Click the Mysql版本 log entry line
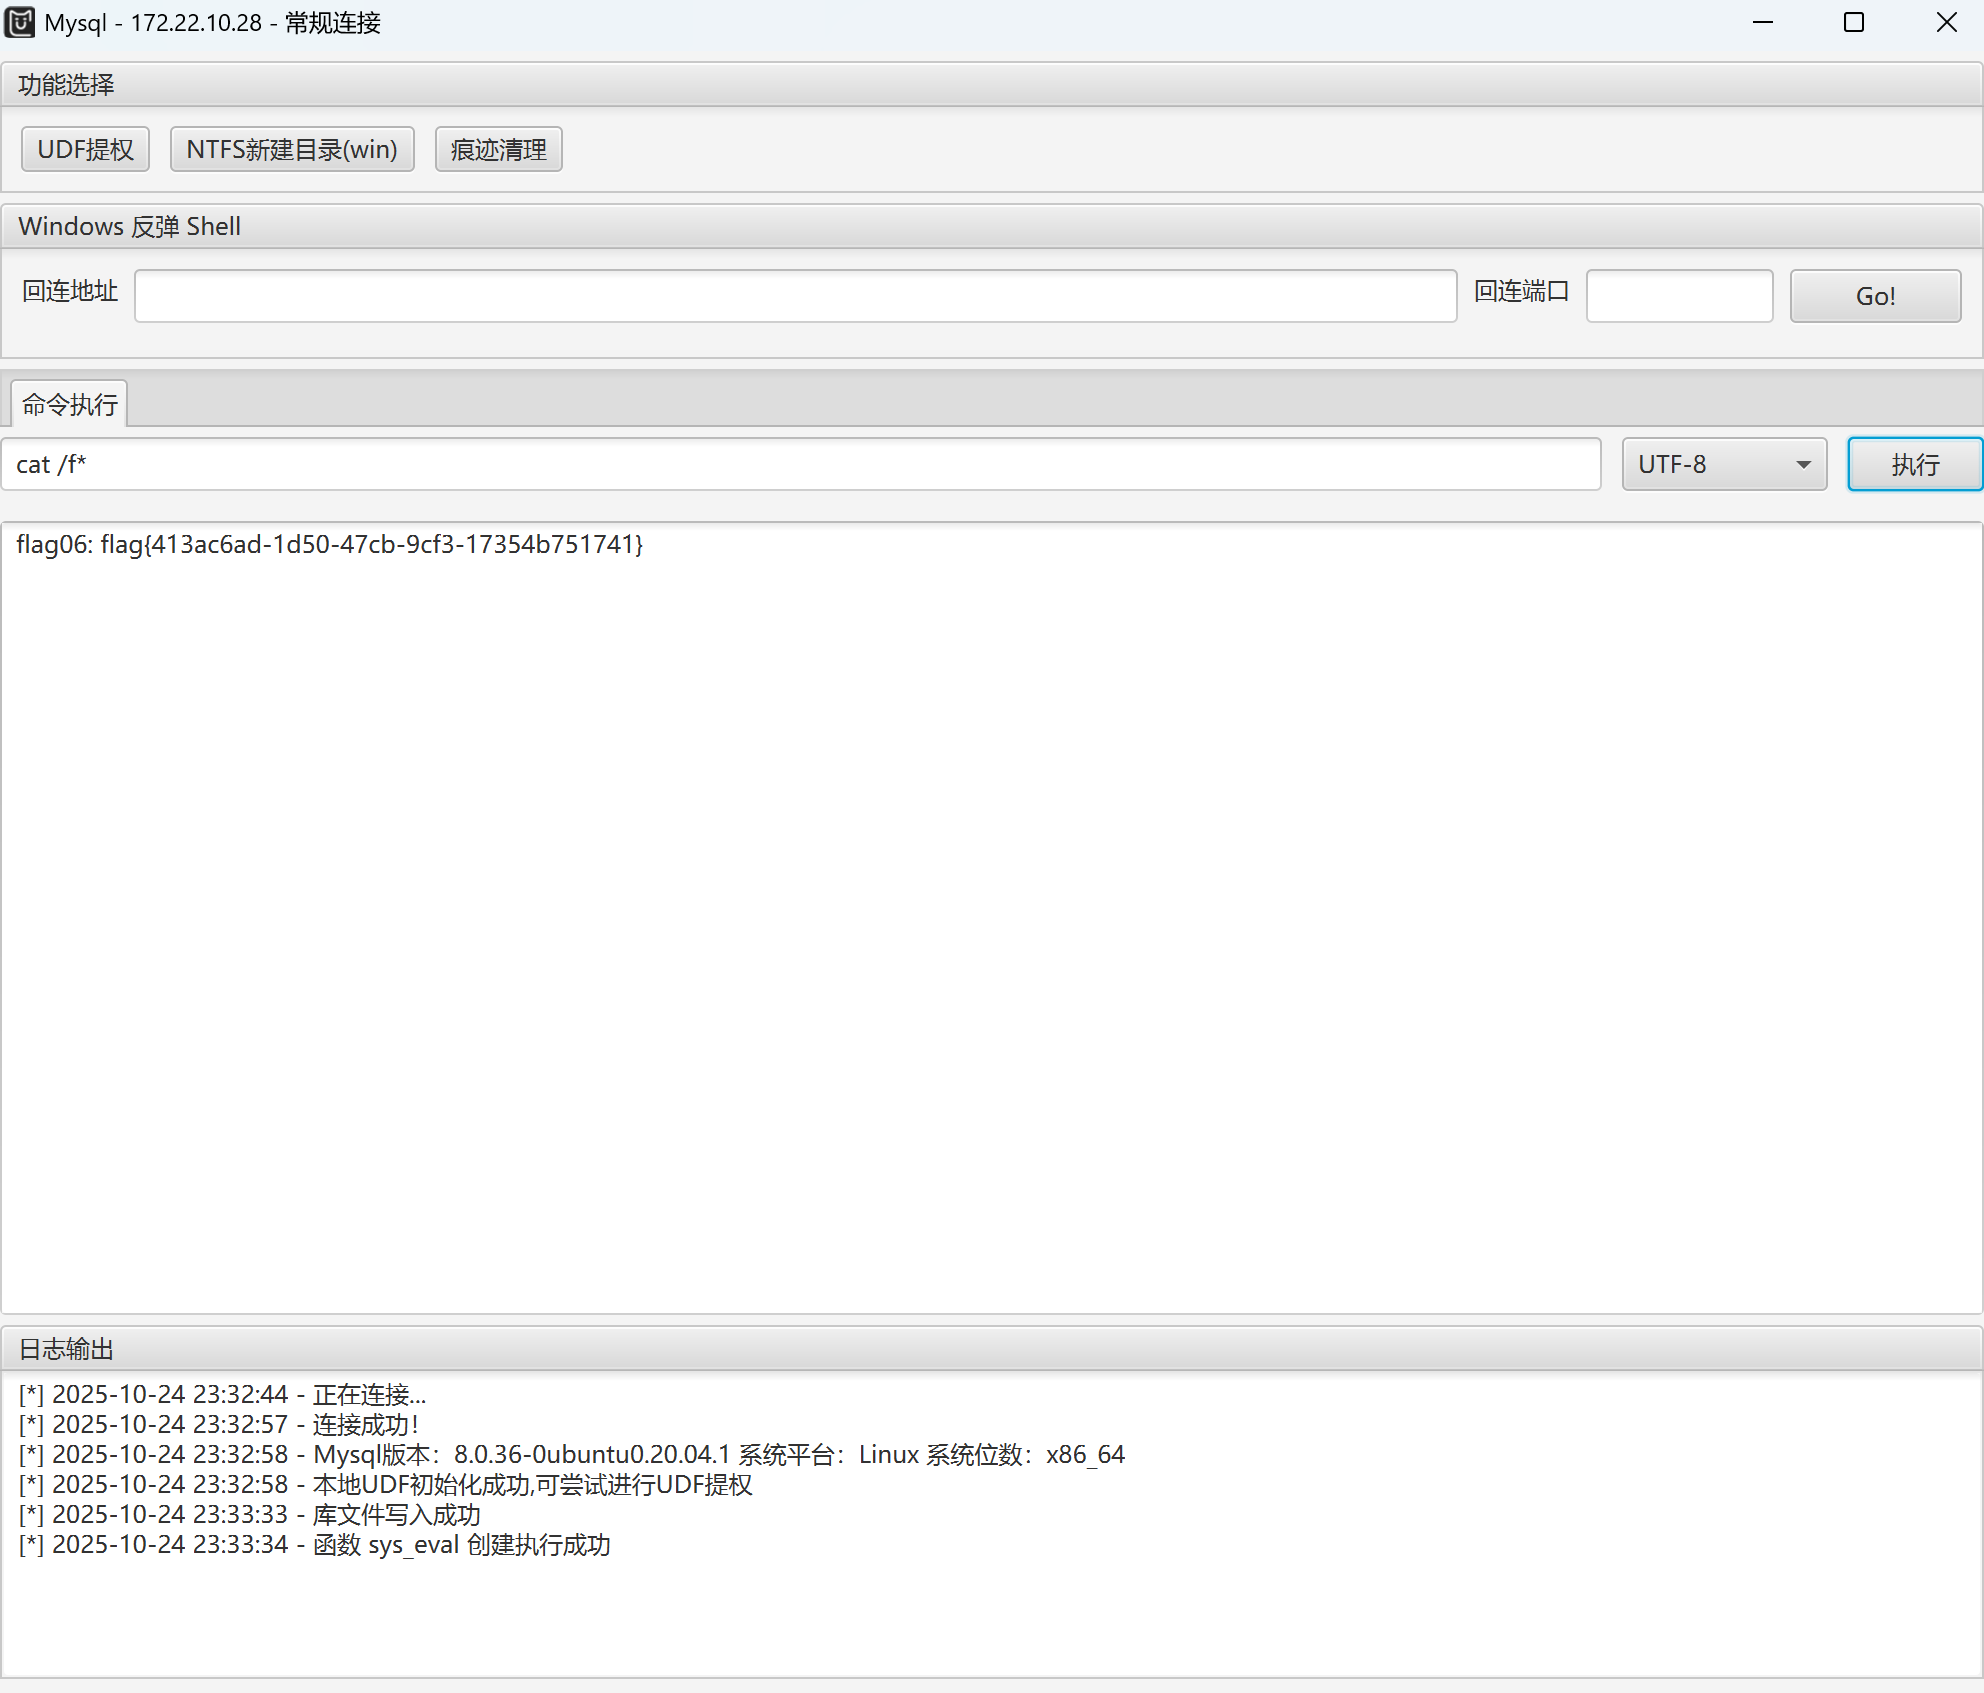The image size is (1984, 1693). coord(570,1454)
